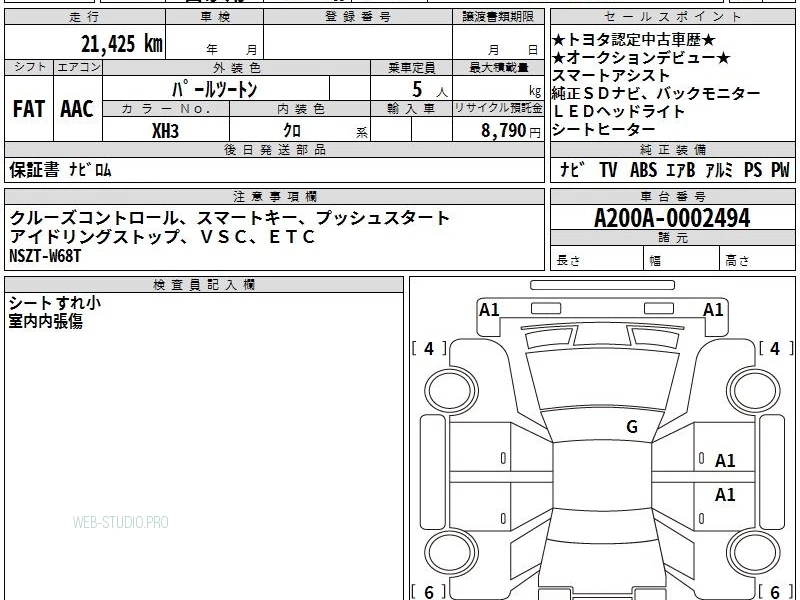Select the 純正装備 header
The width and height of the screenshot is (800, 600).
[672, 149]
